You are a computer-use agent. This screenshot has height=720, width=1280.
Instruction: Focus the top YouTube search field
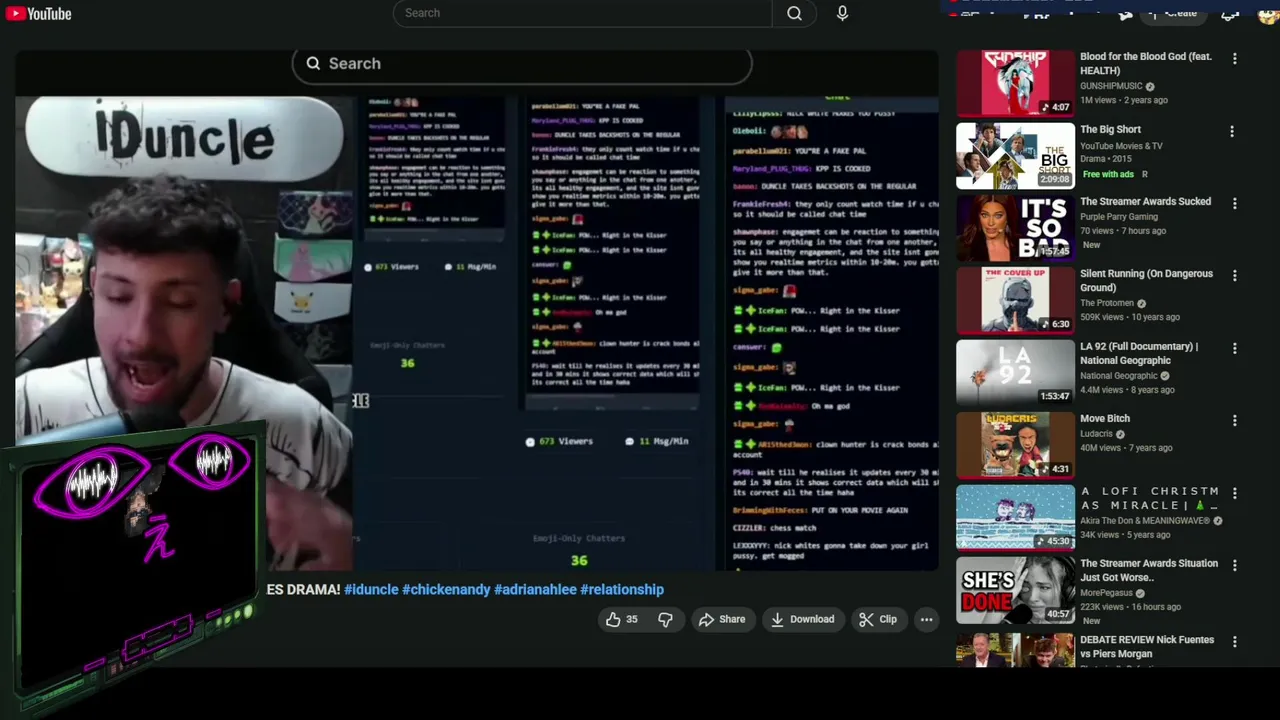pyautogui.click(x=582, y=13)
